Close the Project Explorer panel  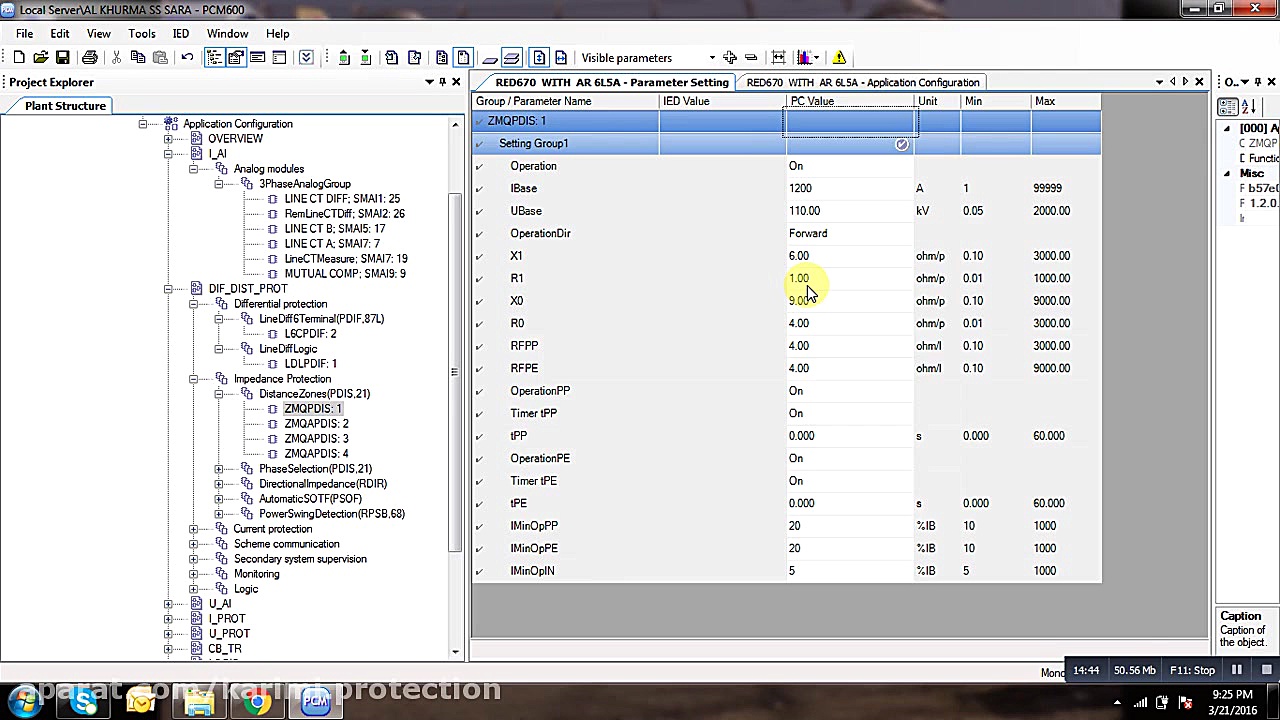(x=456, y=82)
